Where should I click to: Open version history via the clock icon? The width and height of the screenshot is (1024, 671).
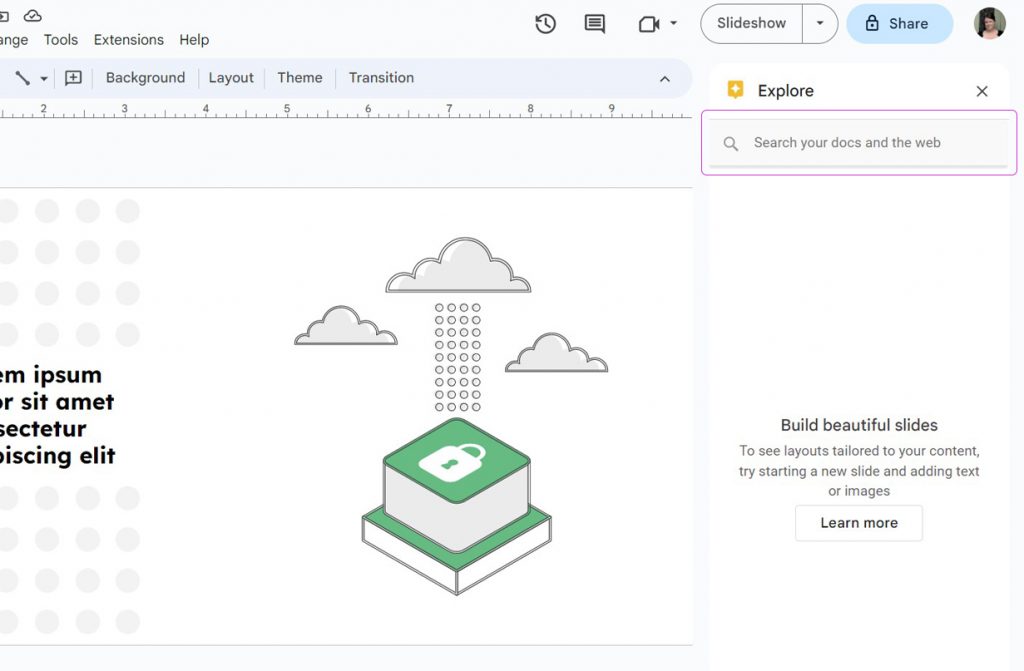pyautogui.click(x=545, y=22)
